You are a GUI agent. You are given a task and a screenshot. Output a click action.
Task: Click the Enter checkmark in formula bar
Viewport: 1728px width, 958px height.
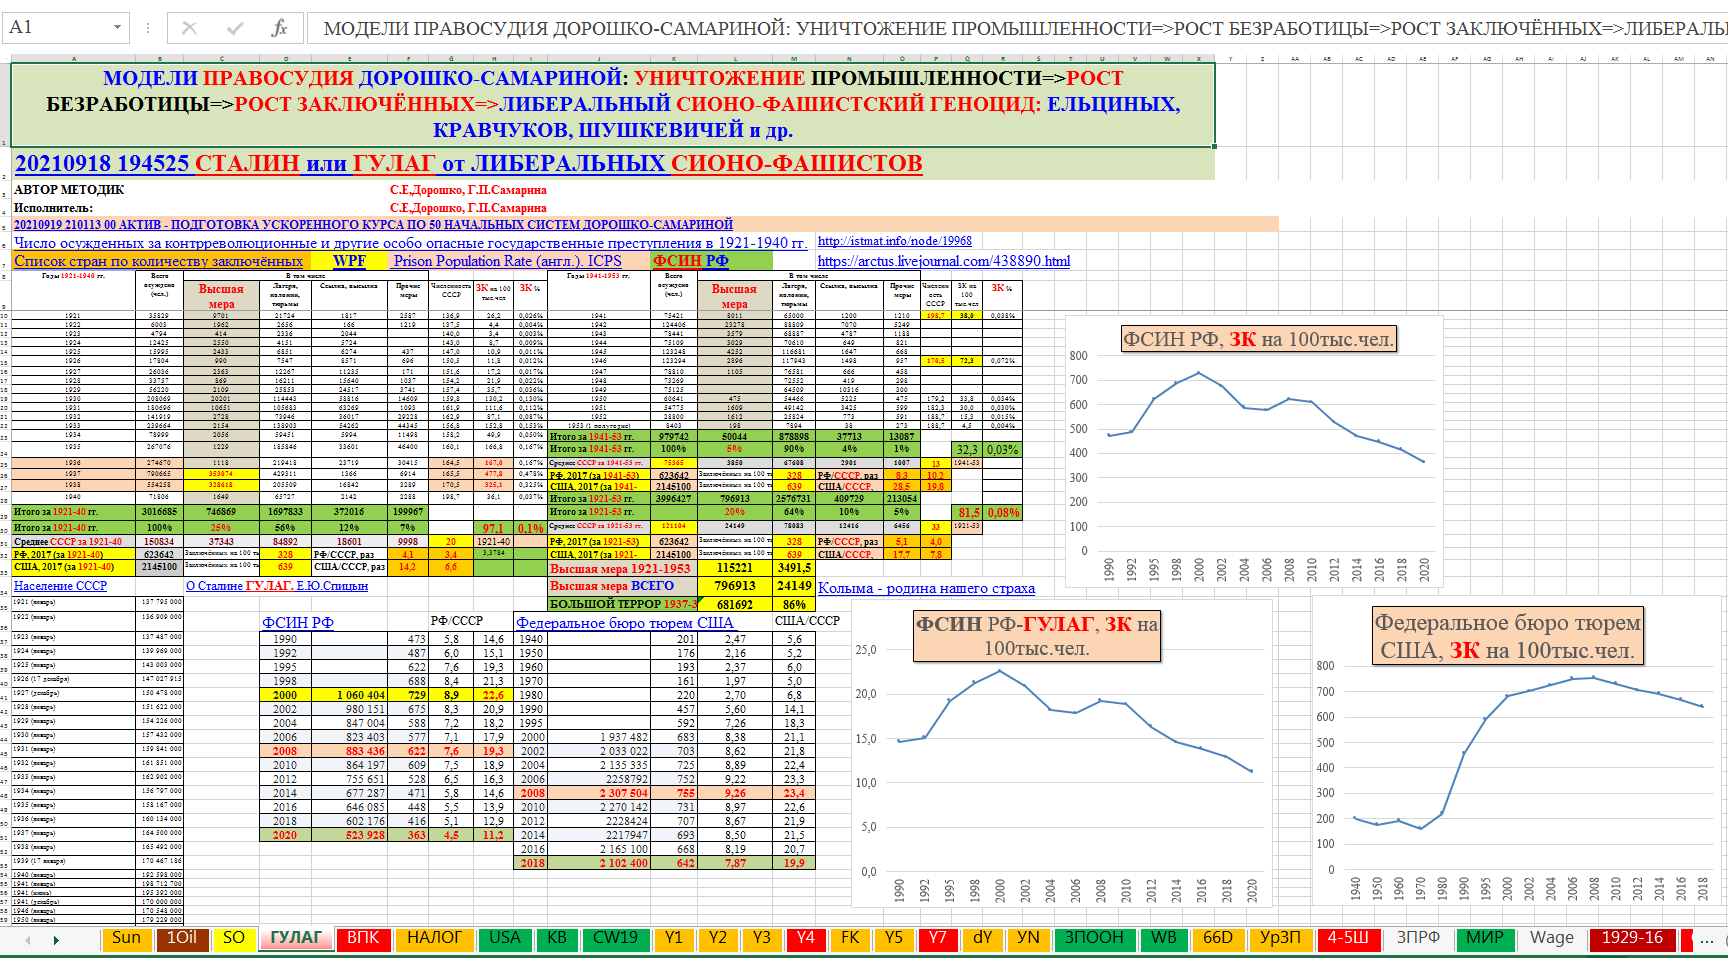pyautogui.click(x=235, y=28)
